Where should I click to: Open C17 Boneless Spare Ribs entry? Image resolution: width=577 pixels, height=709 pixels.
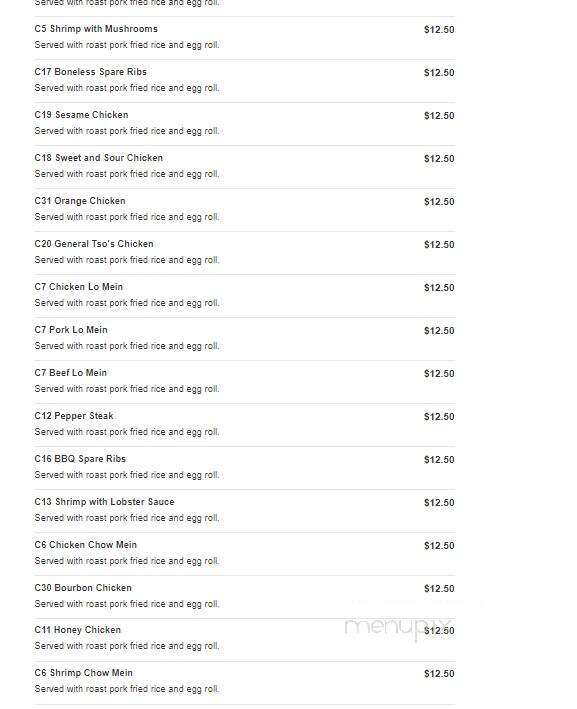point(90,72)
